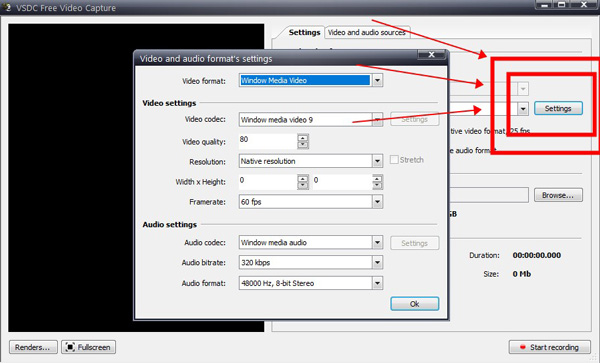The image size is (600, 363).
Task: Click the Height value field
Action: click(342, 182)
